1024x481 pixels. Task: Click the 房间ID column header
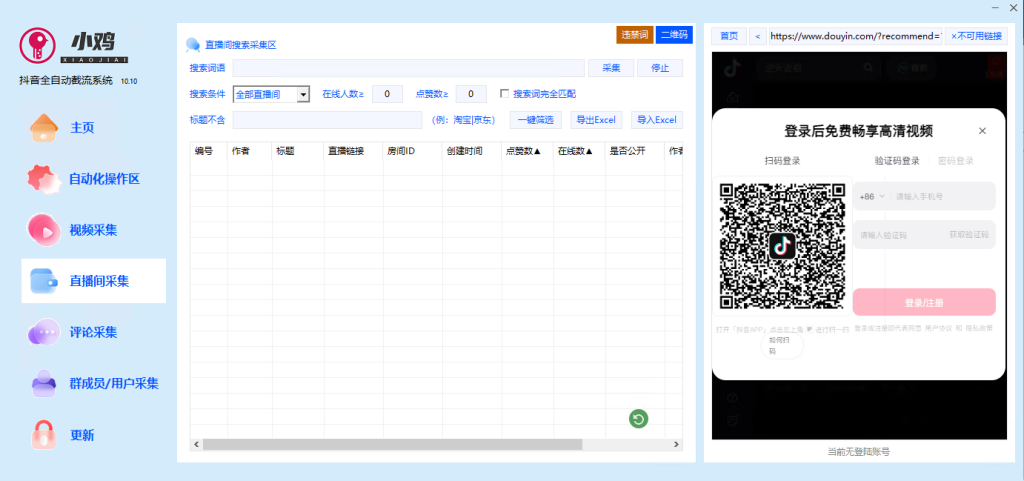click(x=412, y=151)
